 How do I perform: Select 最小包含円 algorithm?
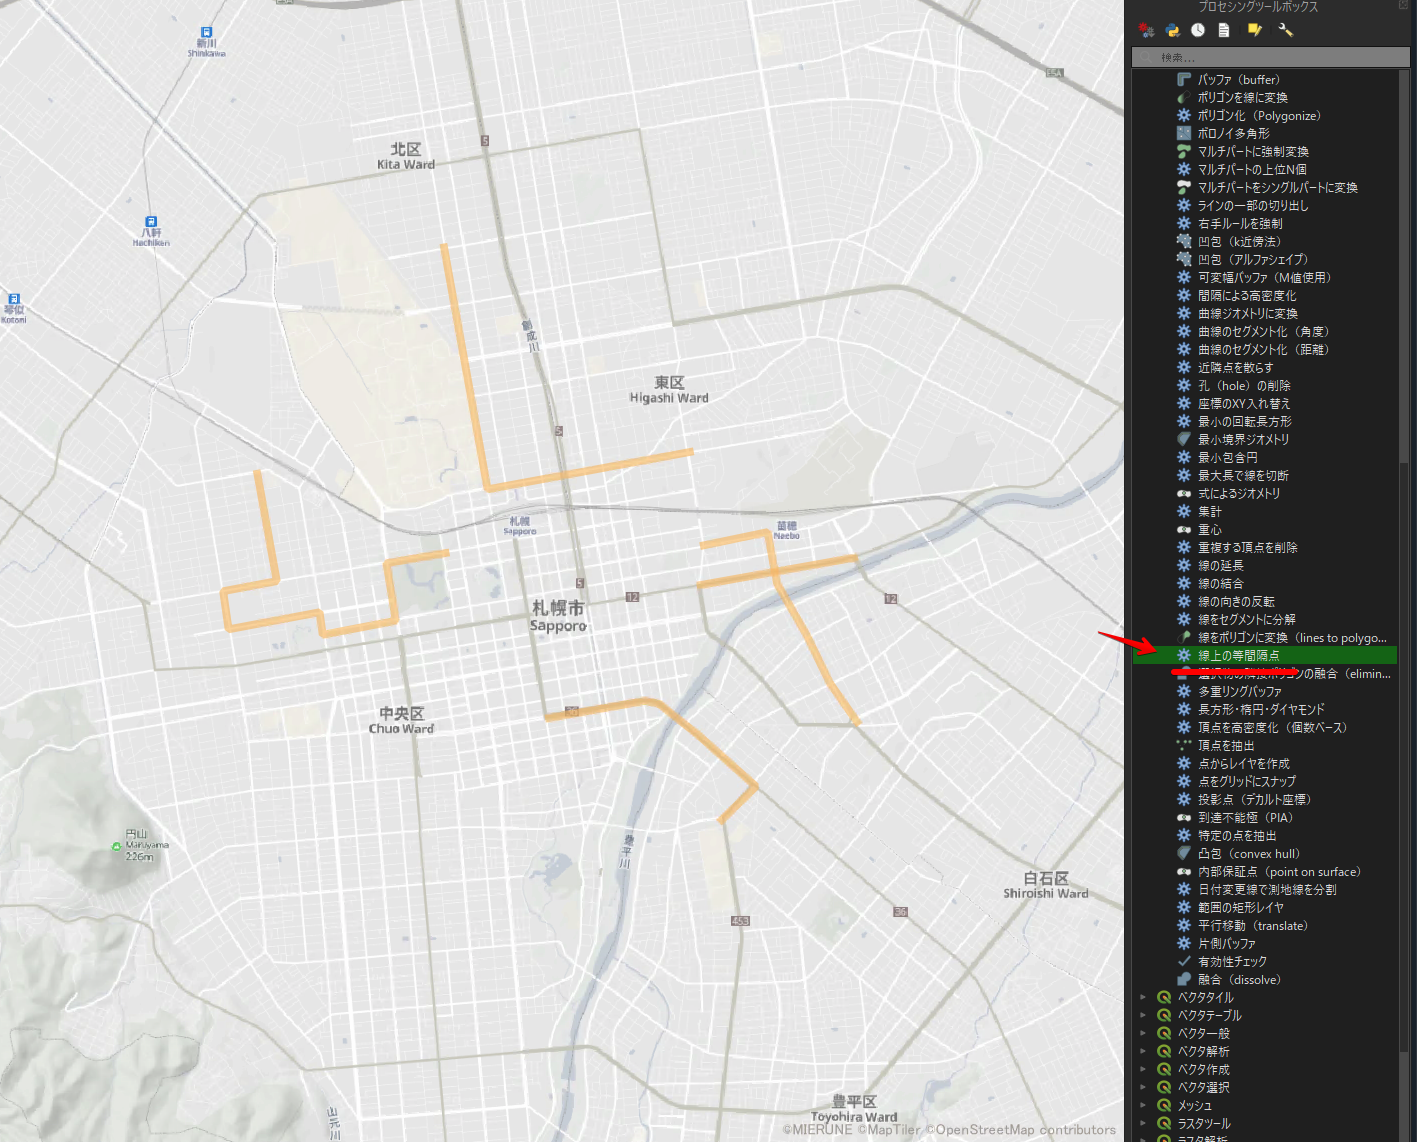(1228, 457)
